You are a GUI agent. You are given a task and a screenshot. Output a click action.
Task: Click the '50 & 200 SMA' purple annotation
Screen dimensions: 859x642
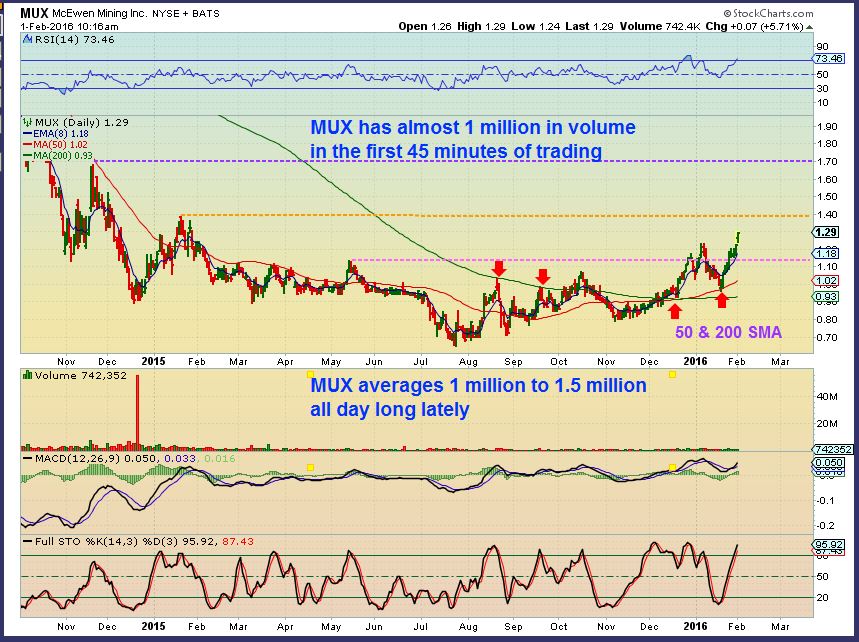pyautogui.click(x=728, y=332)
